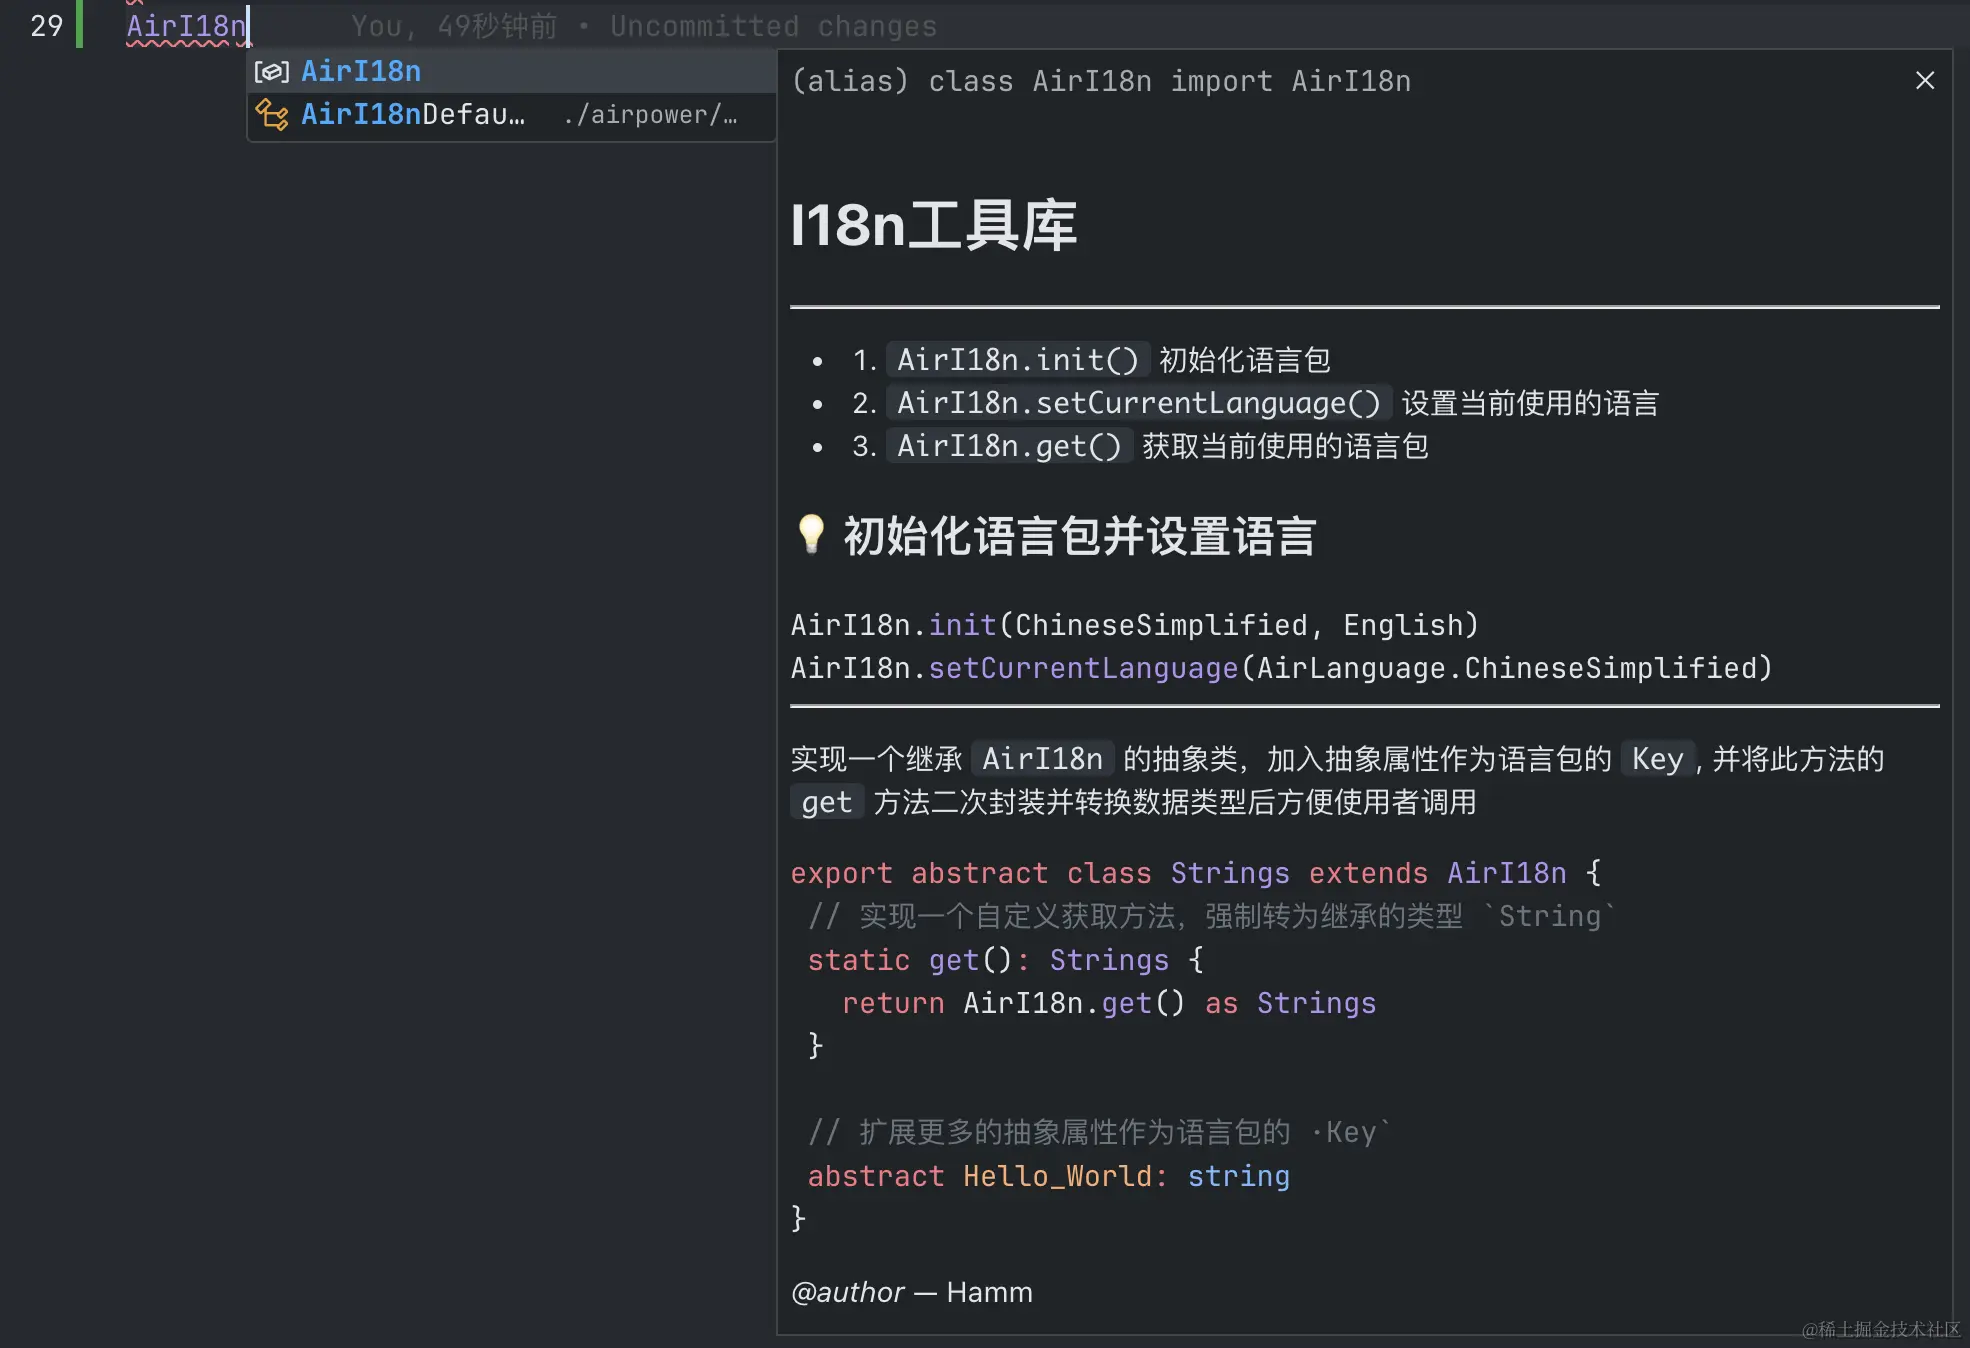
Task: Click the inline 'Key' code label in description
Action: (1657, 759)
